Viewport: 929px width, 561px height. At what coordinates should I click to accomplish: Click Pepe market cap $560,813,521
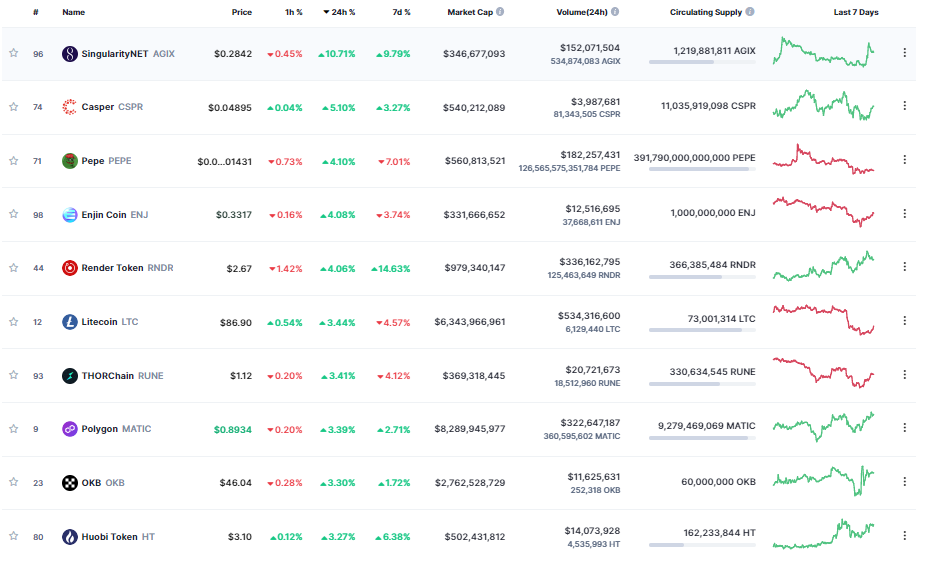pos(475,161)
